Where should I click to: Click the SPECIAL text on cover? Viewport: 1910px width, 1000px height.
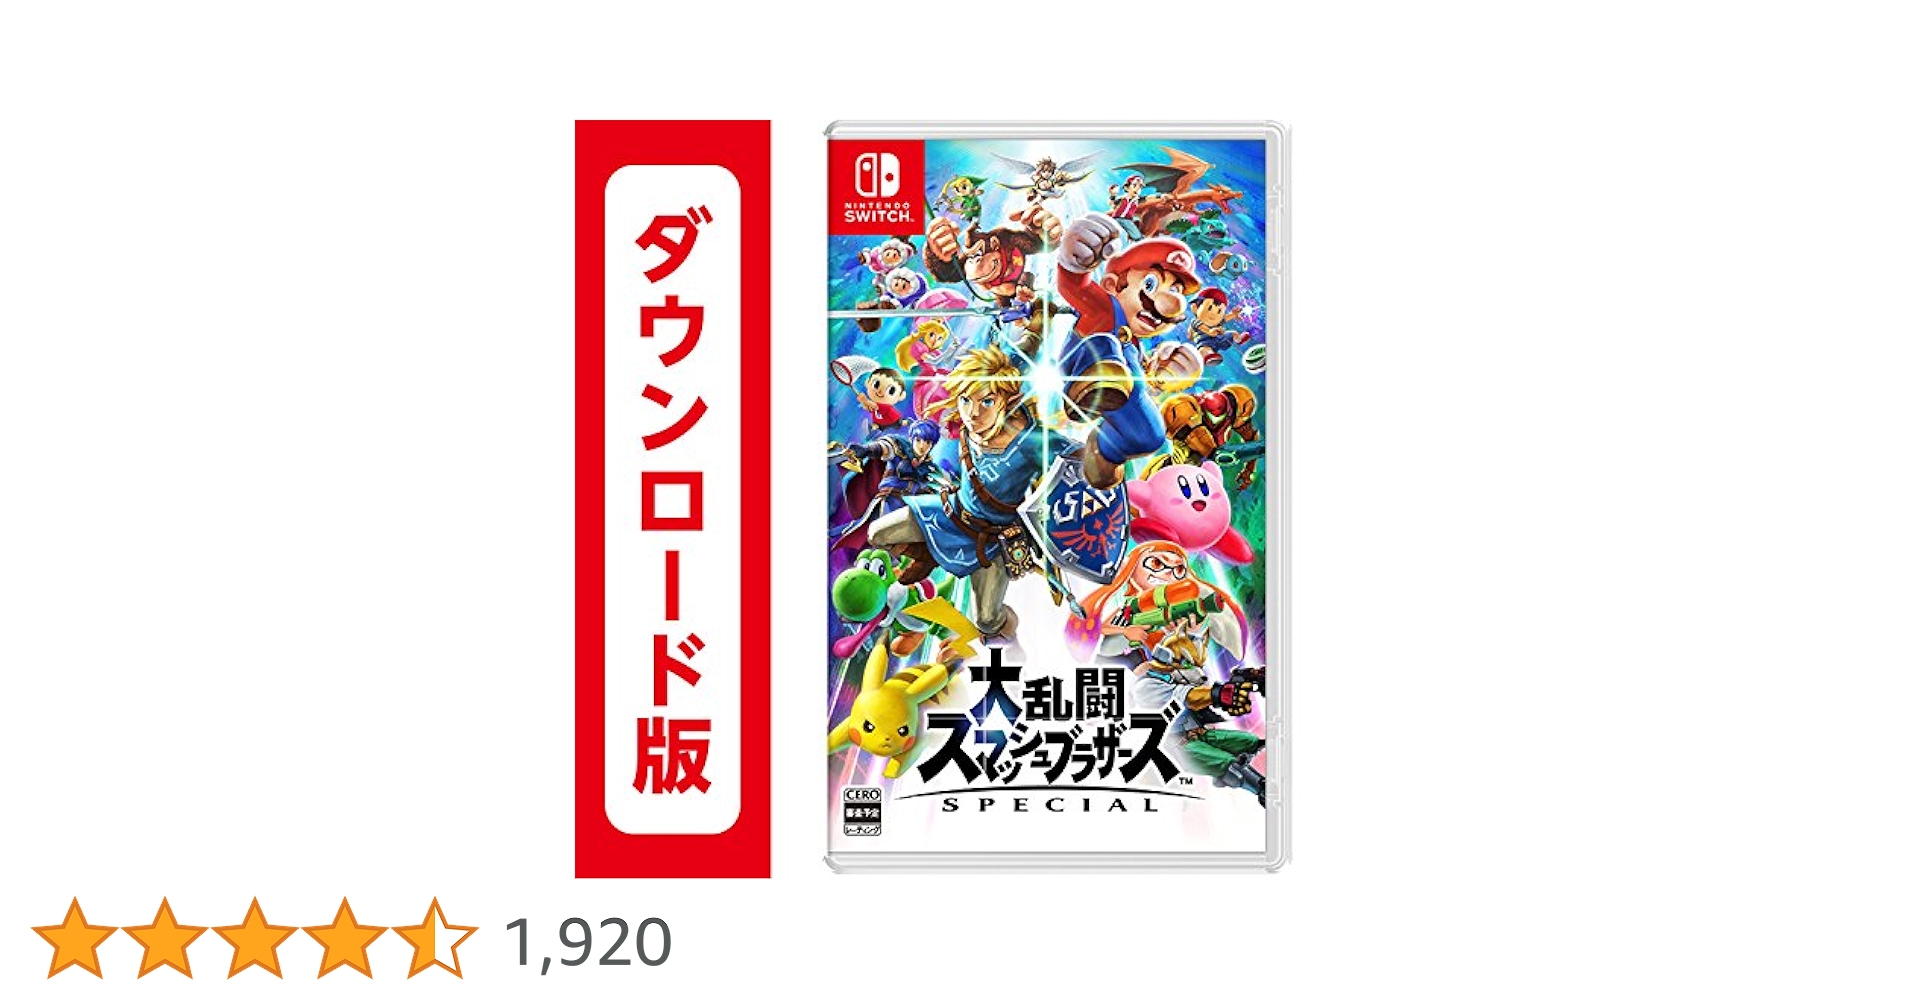pyautogui.click(x=1050, y=805)
